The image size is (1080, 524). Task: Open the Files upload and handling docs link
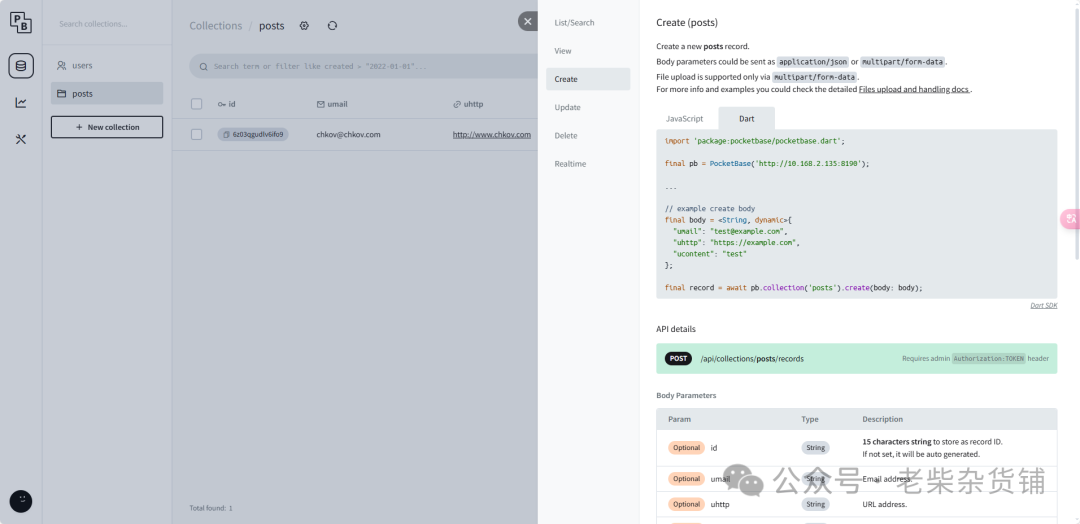[x=914, y=89]
